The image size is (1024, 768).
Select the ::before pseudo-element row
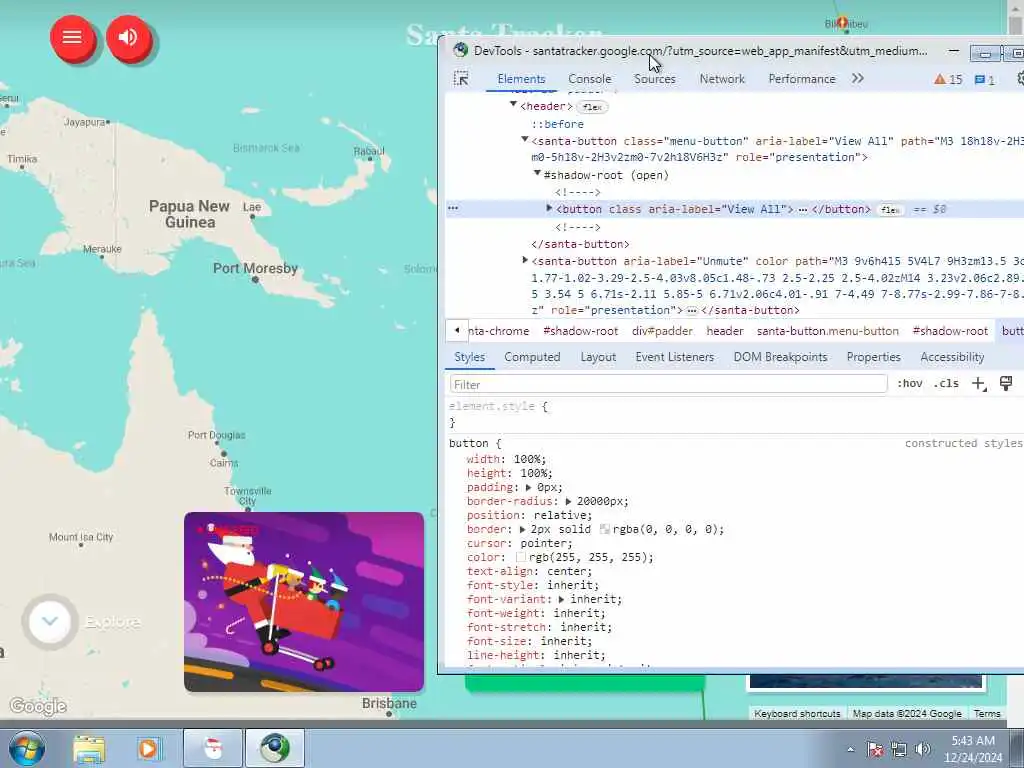557,124
